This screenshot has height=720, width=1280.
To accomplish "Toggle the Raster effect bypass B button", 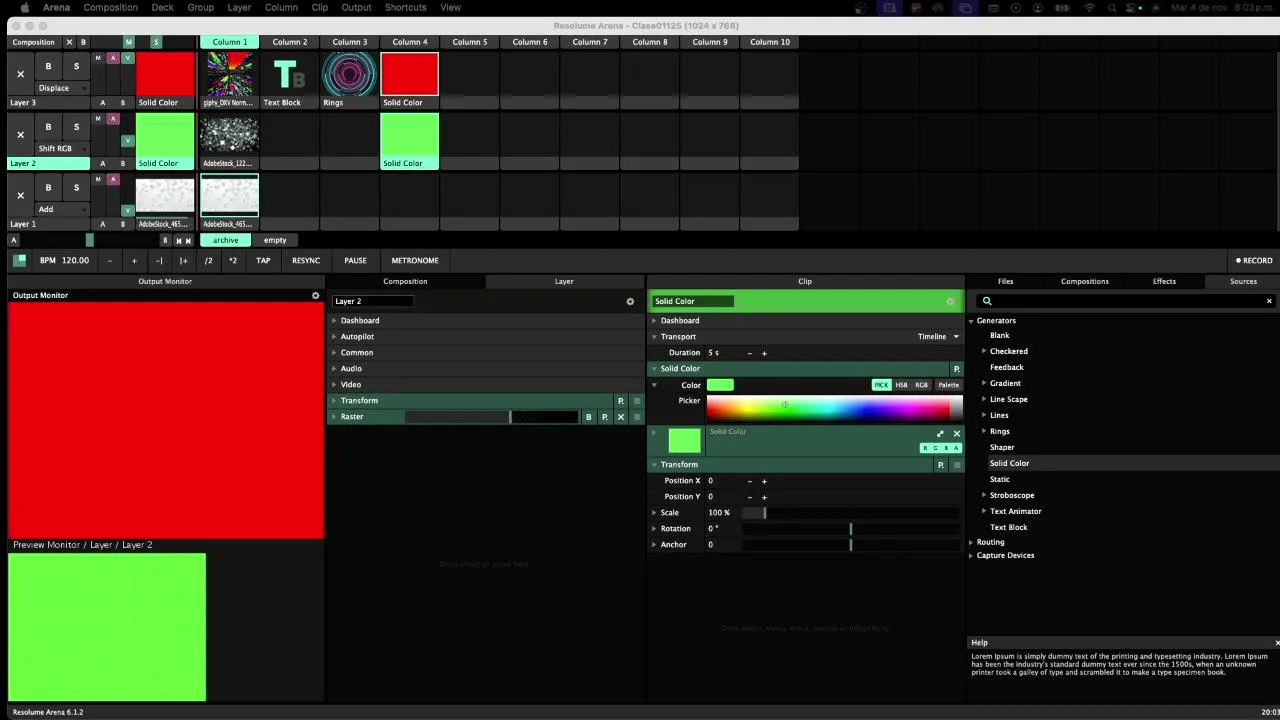I will pyautogui.click(x=589, y=417).
